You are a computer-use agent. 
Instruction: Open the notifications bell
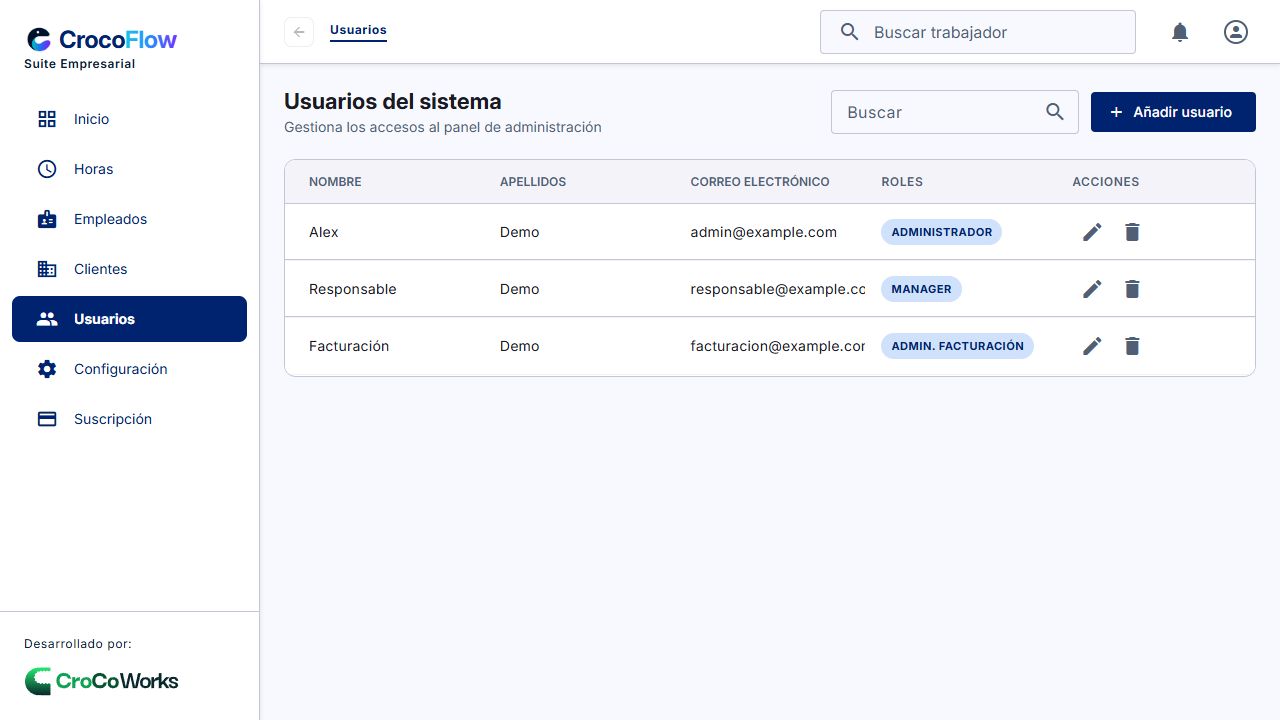click(x=1180, y=32)
